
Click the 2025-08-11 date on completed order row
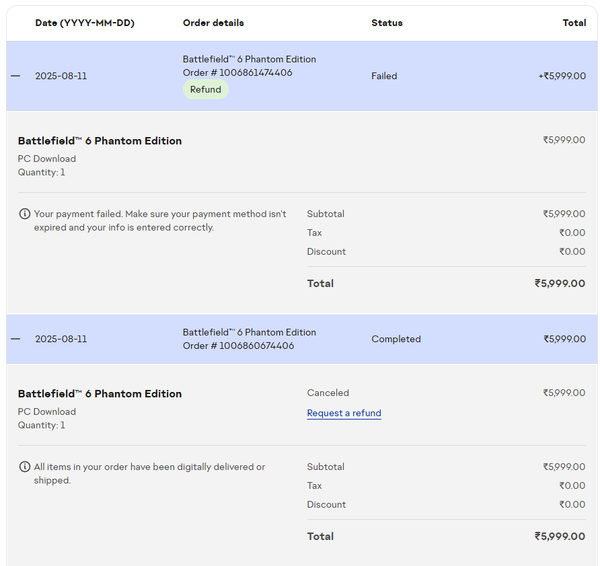point(61,339)
